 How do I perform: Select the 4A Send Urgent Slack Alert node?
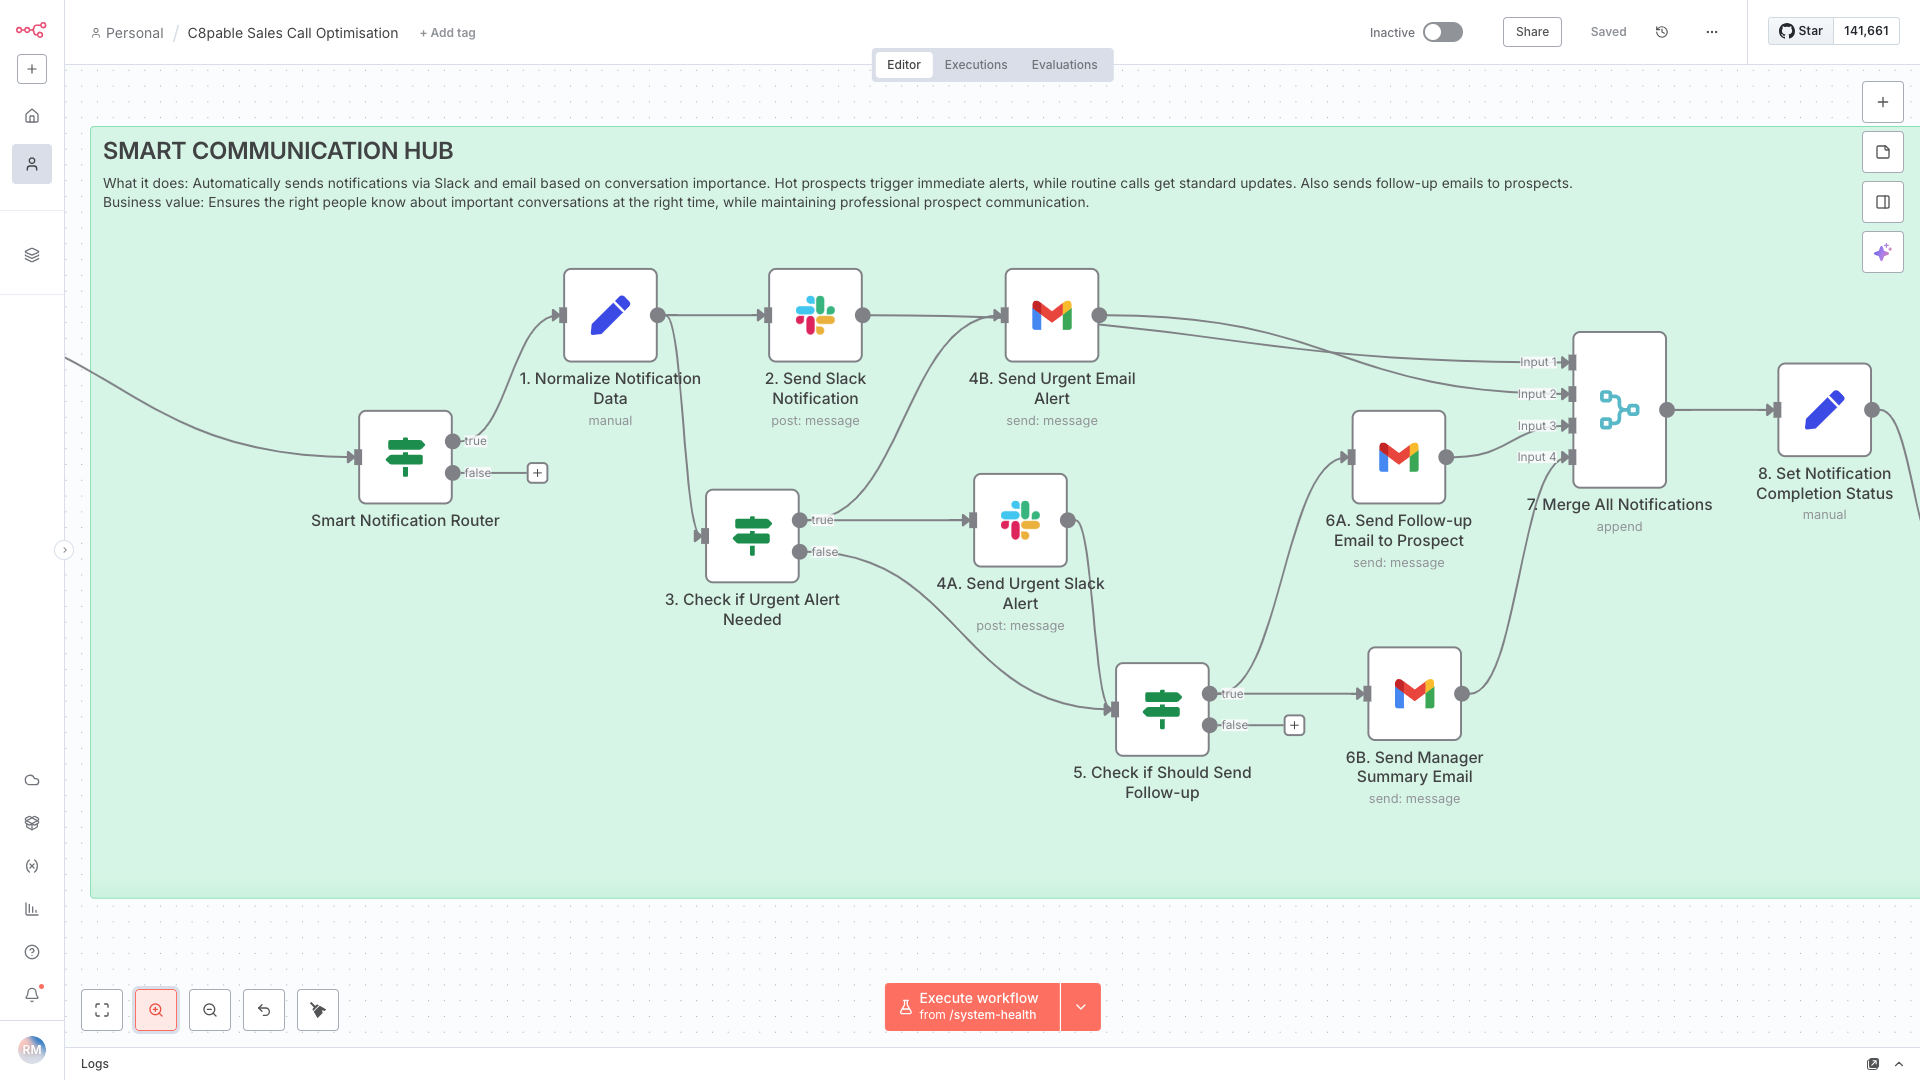[1020, 520]
